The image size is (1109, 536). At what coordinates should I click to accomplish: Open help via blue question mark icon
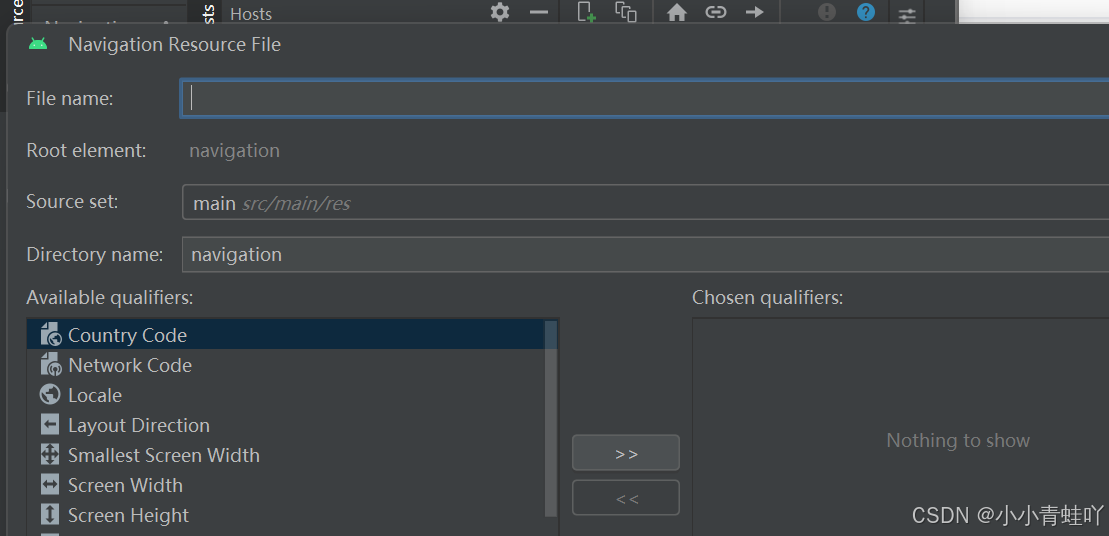(x=866, y=12)
